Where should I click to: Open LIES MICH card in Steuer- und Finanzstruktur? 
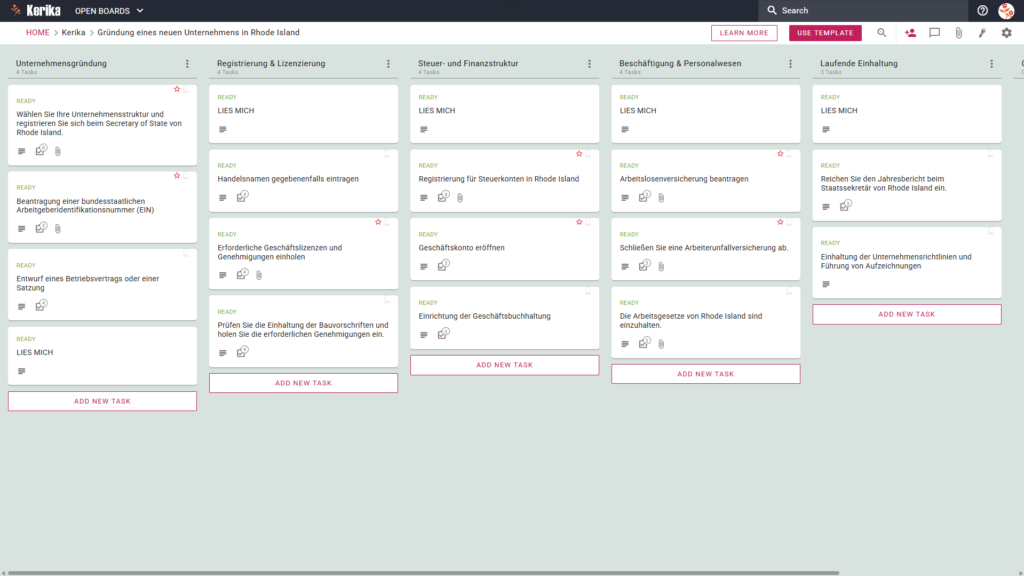pos(505,114)
